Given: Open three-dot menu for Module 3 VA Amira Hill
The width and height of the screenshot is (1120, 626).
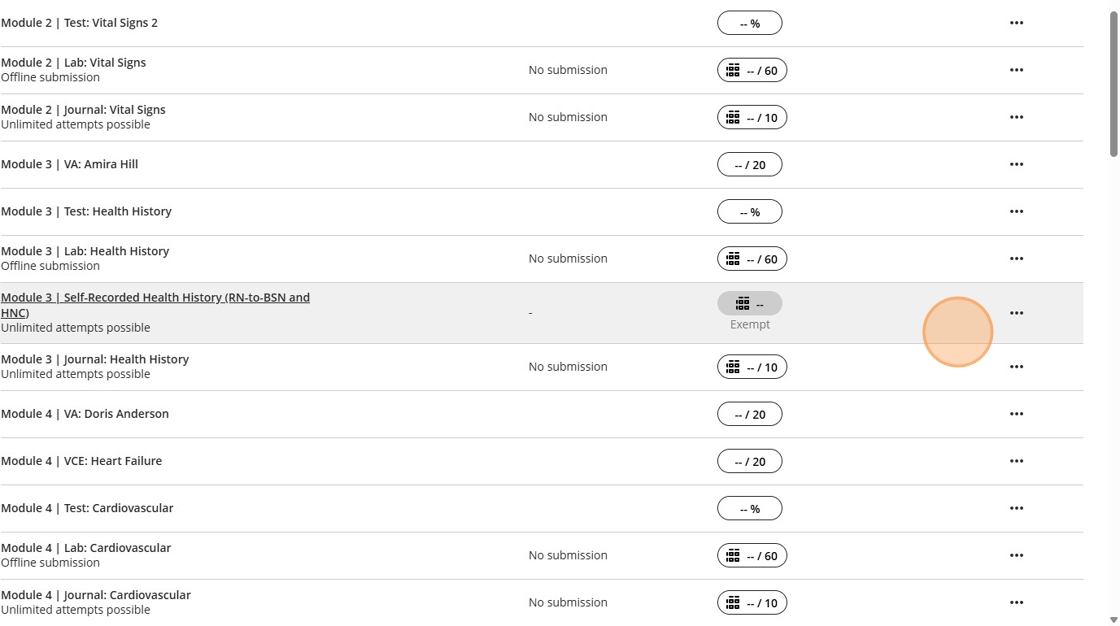Looking at the screenshot, I should coord(1016,164).
